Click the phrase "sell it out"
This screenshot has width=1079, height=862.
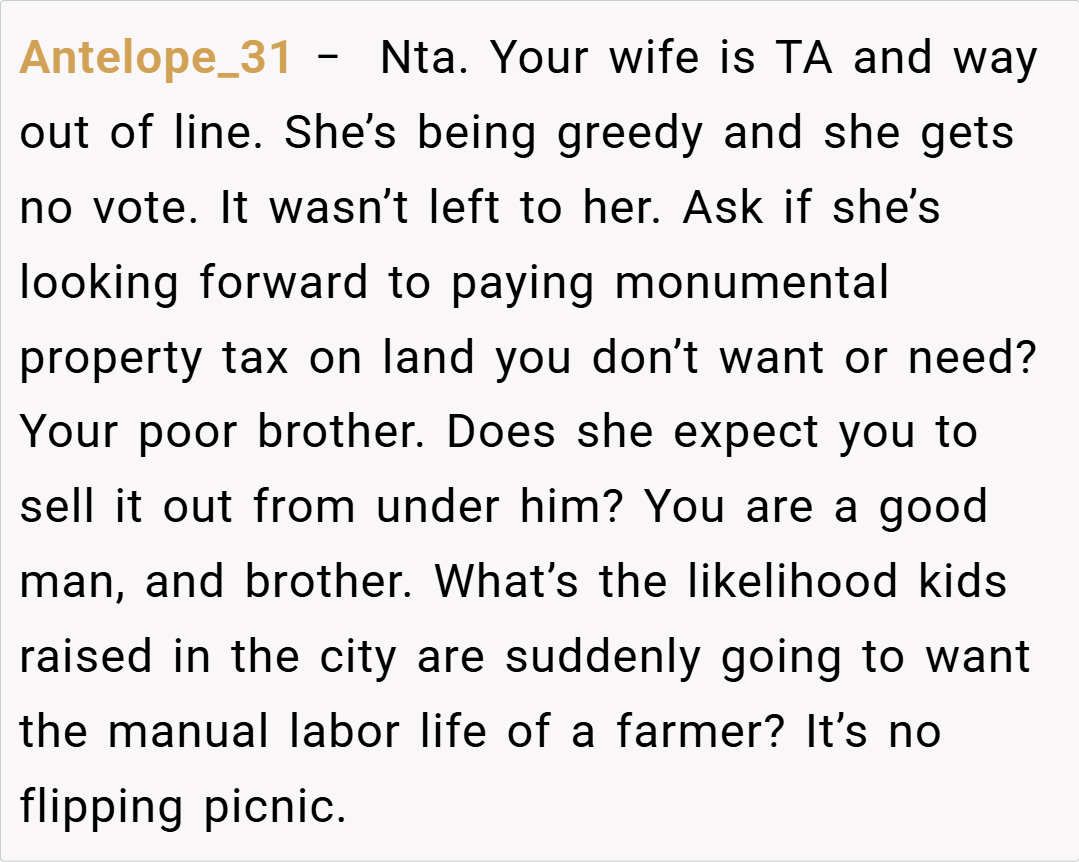[x=129, y=507]
